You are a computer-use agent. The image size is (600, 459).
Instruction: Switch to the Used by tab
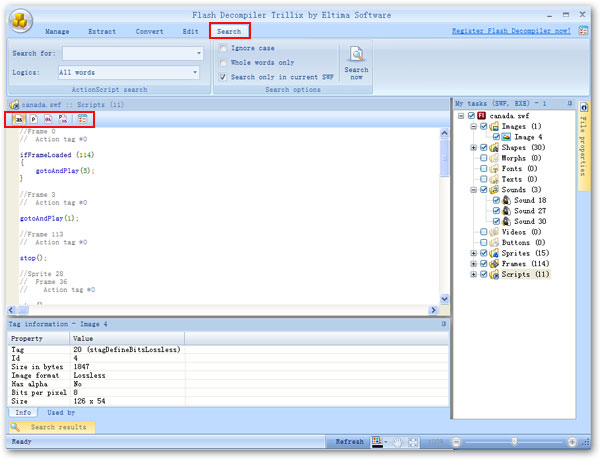[x=61, y=412]
